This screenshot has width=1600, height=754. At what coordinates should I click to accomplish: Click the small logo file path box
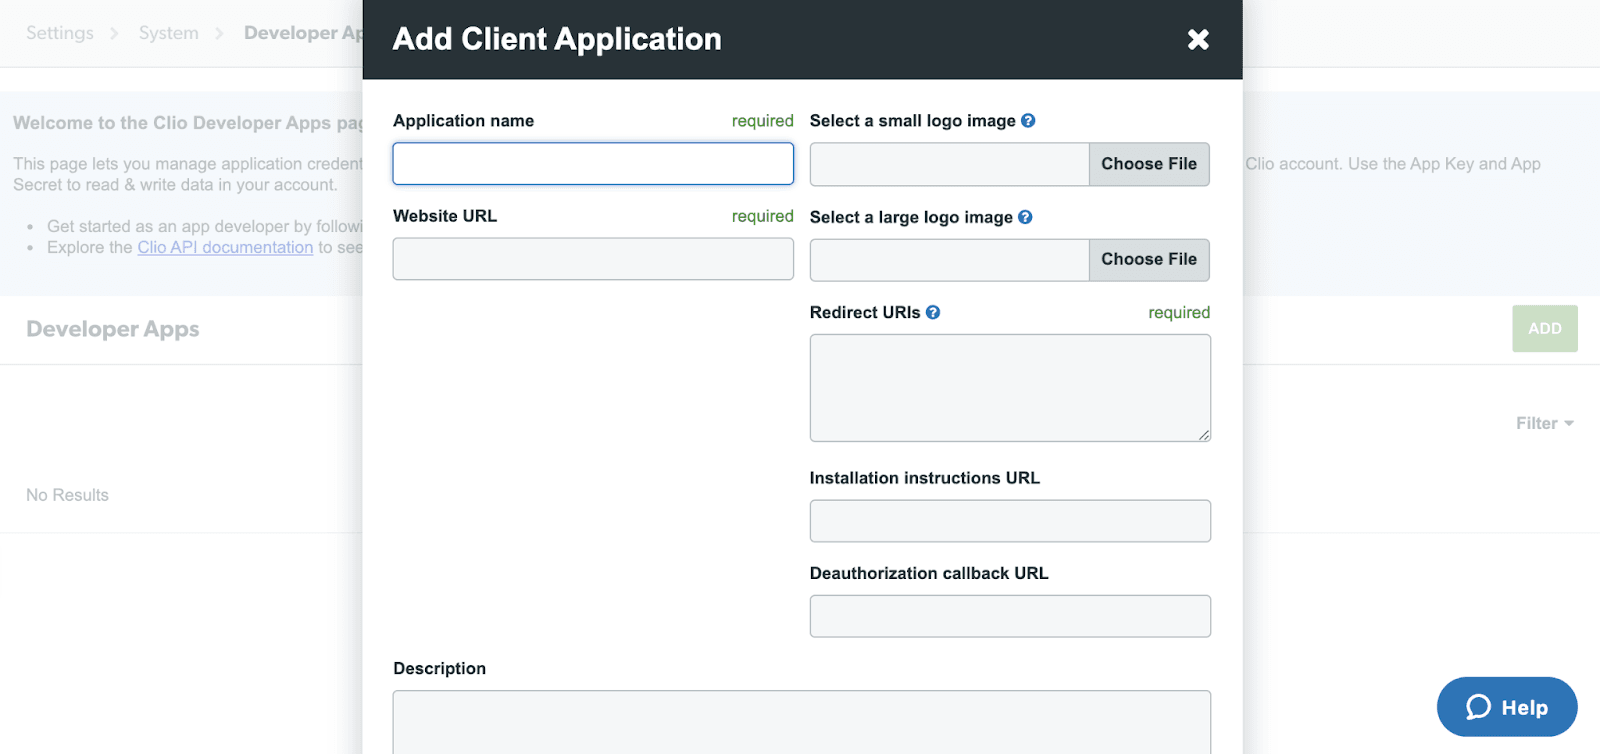click(949, 164)
